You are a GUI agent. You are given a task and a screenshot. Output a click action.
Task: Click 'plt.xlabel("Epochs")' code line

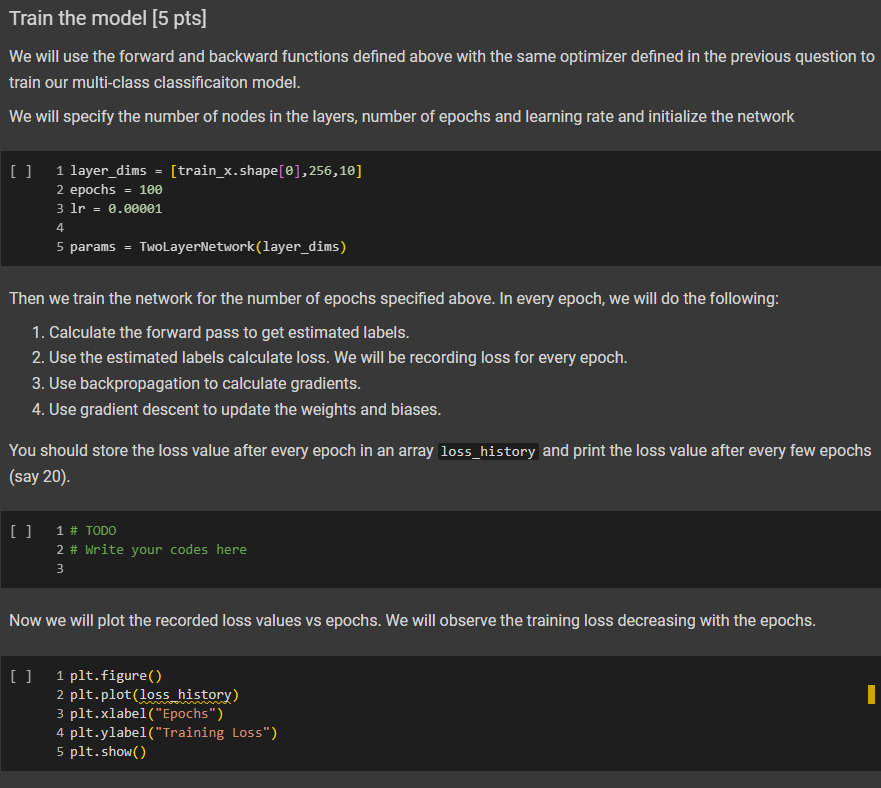[x=147, y=714]
